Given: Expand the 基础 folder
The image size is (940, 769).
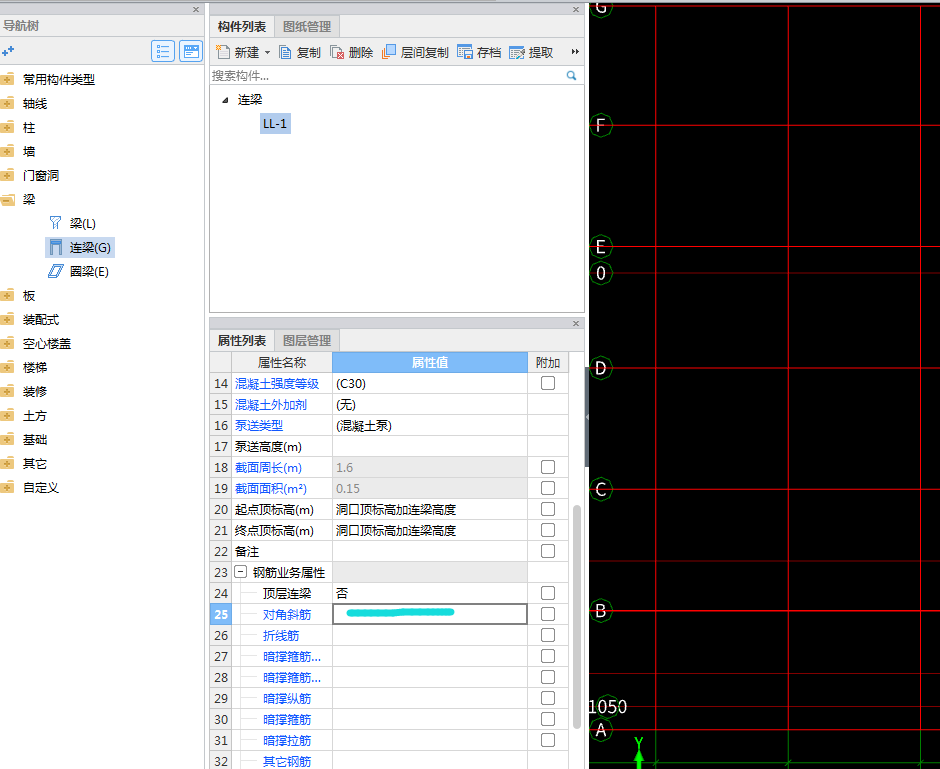Looking at the screenshot, I should [7, 439].
